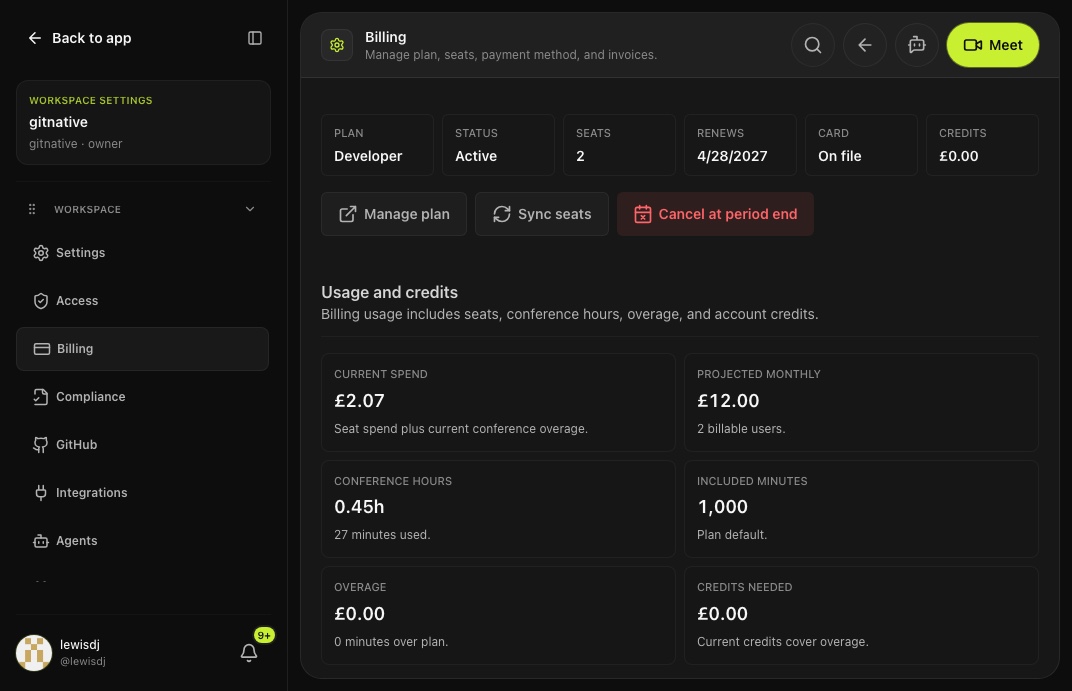Toggle the sidebar panel icon
The width and height of the screenshot is (1072, 691).
(254, 38)
